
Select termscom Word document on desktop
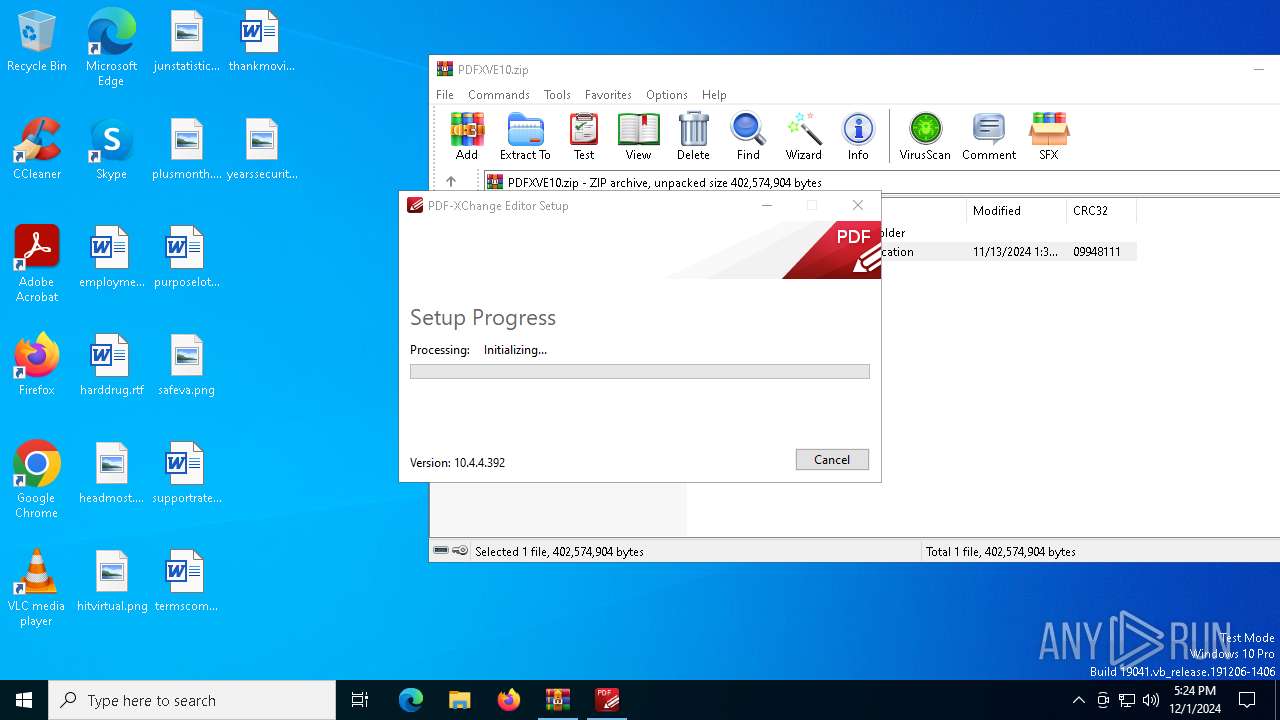[x=186, y=581]
